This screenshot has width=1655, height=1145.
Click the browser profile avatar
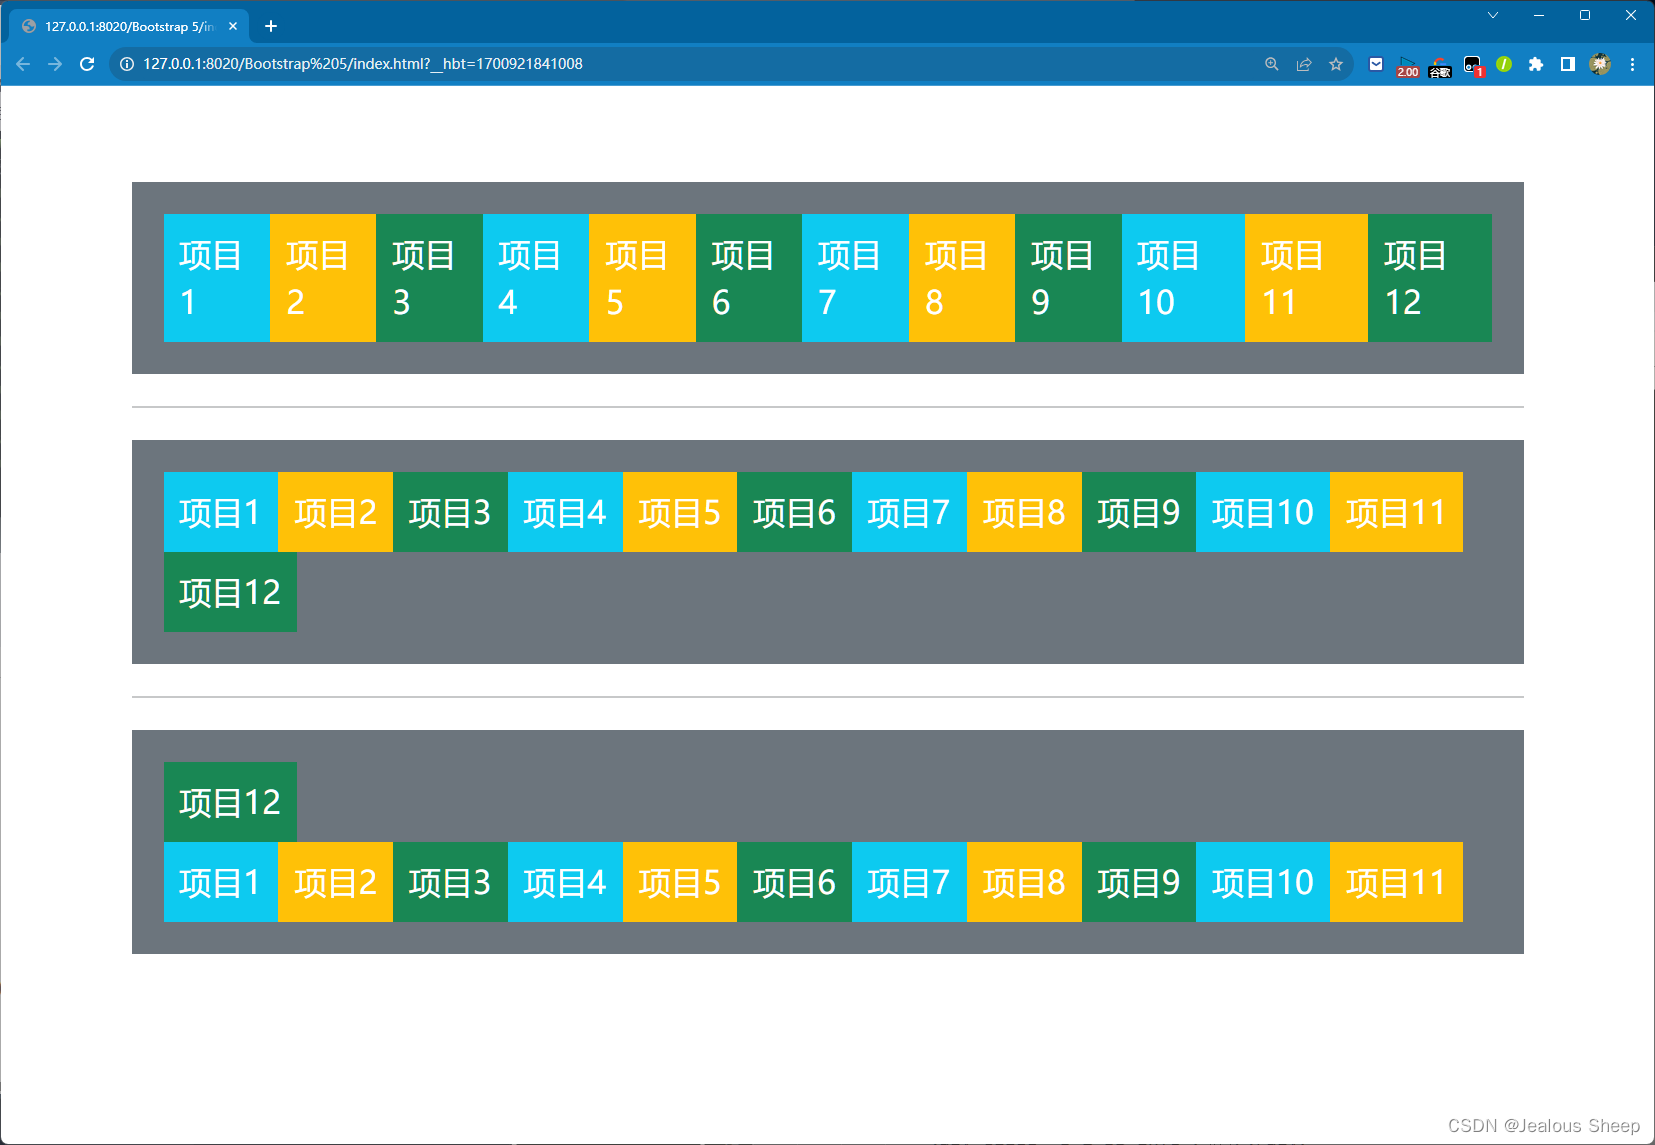point(1601,64)
